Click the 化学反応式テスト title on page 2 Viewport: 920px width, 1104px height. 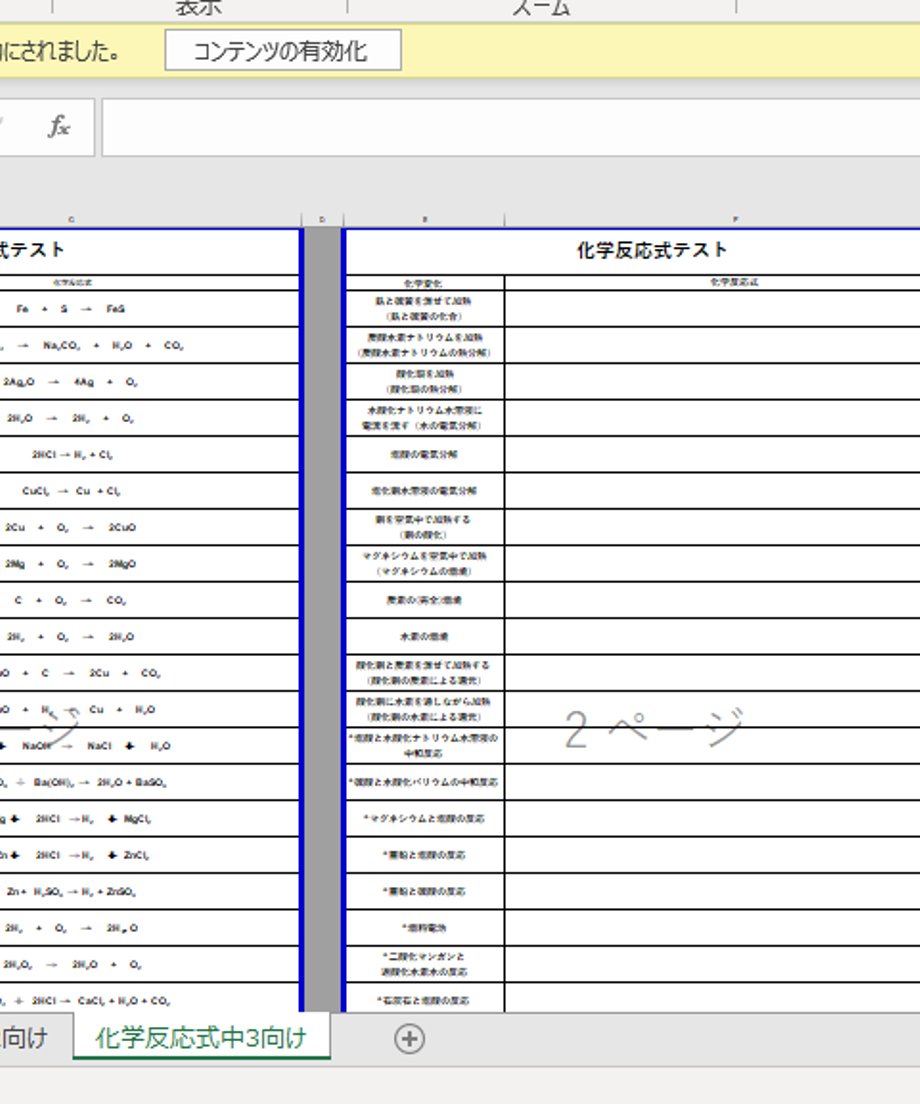(x=652, y=250)
